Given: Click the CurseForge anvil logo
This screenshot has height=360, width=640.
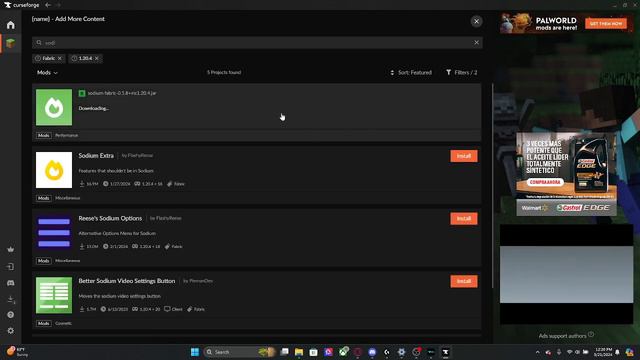Looking at the screenshot, I should tap(7, 5).
